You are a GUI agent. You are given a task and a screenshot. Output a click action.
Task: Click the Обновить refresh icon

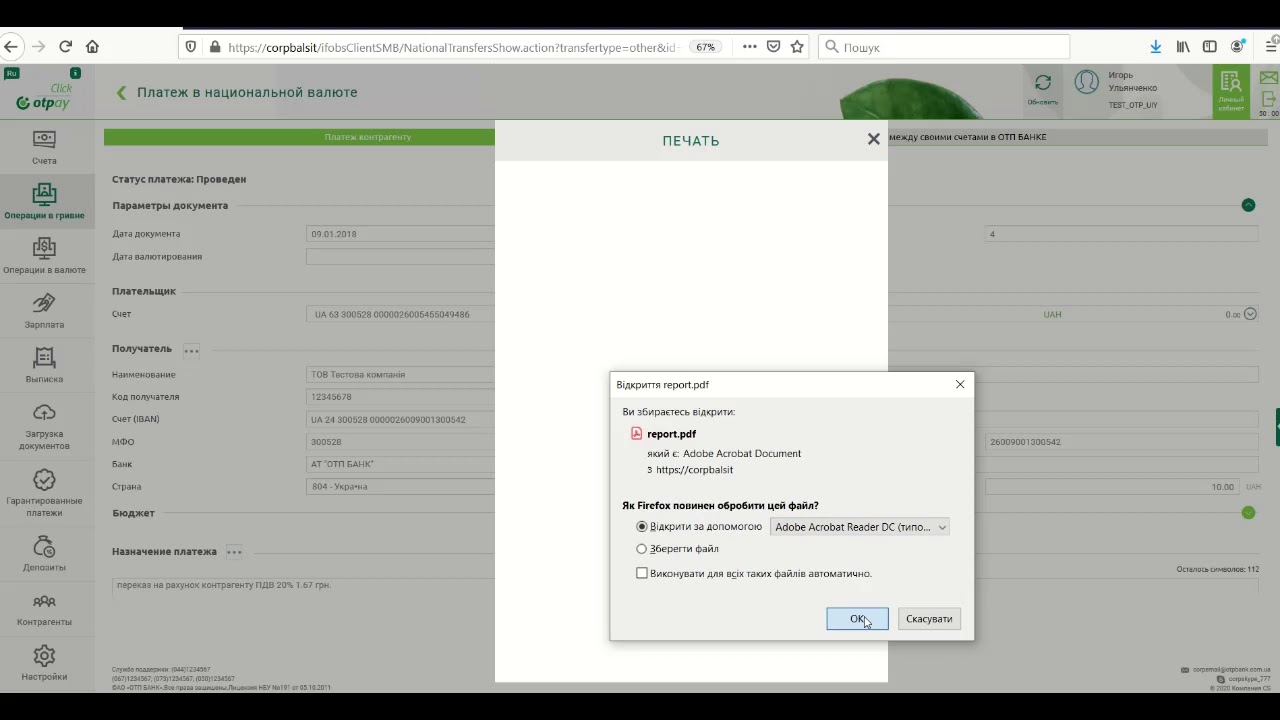point(1042,83)
